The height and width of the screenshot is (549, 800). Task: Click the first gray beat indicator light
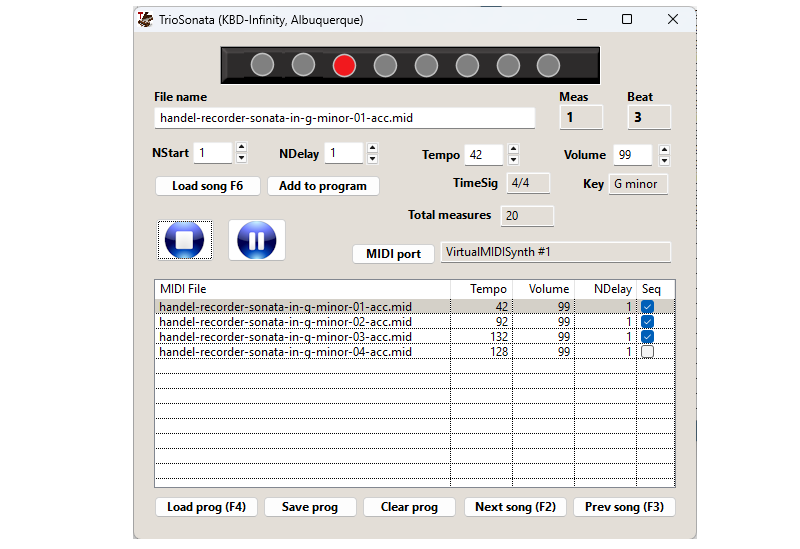point(262,65)
